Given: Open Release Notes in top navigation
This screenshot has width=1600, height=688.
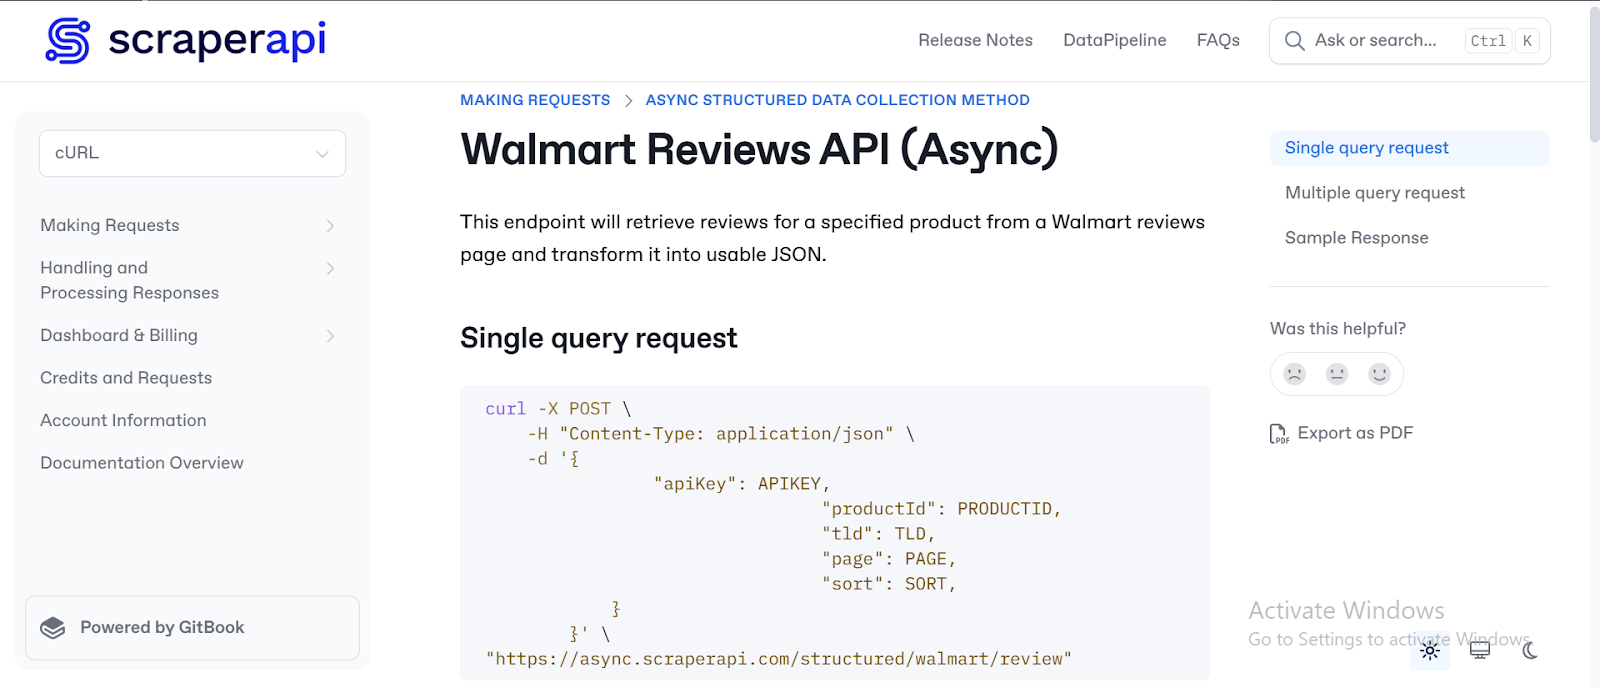Looking at the screenshot, I should tap(975, 40).
